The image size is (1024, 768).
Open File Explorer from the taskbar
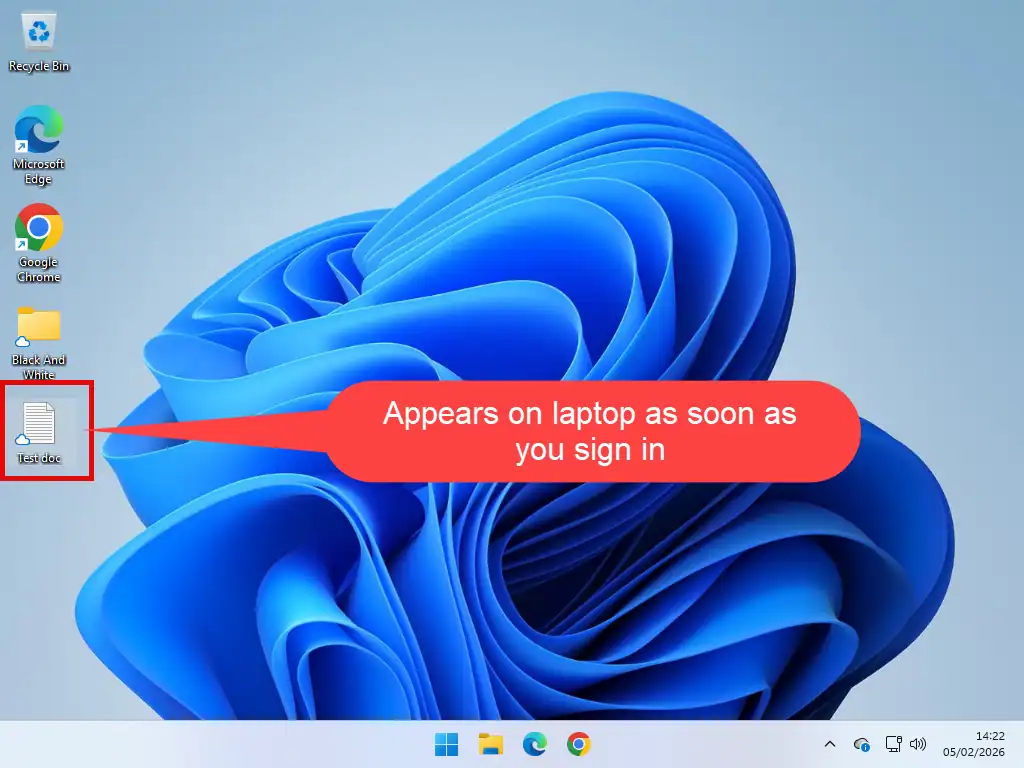(x=490, y=744)
